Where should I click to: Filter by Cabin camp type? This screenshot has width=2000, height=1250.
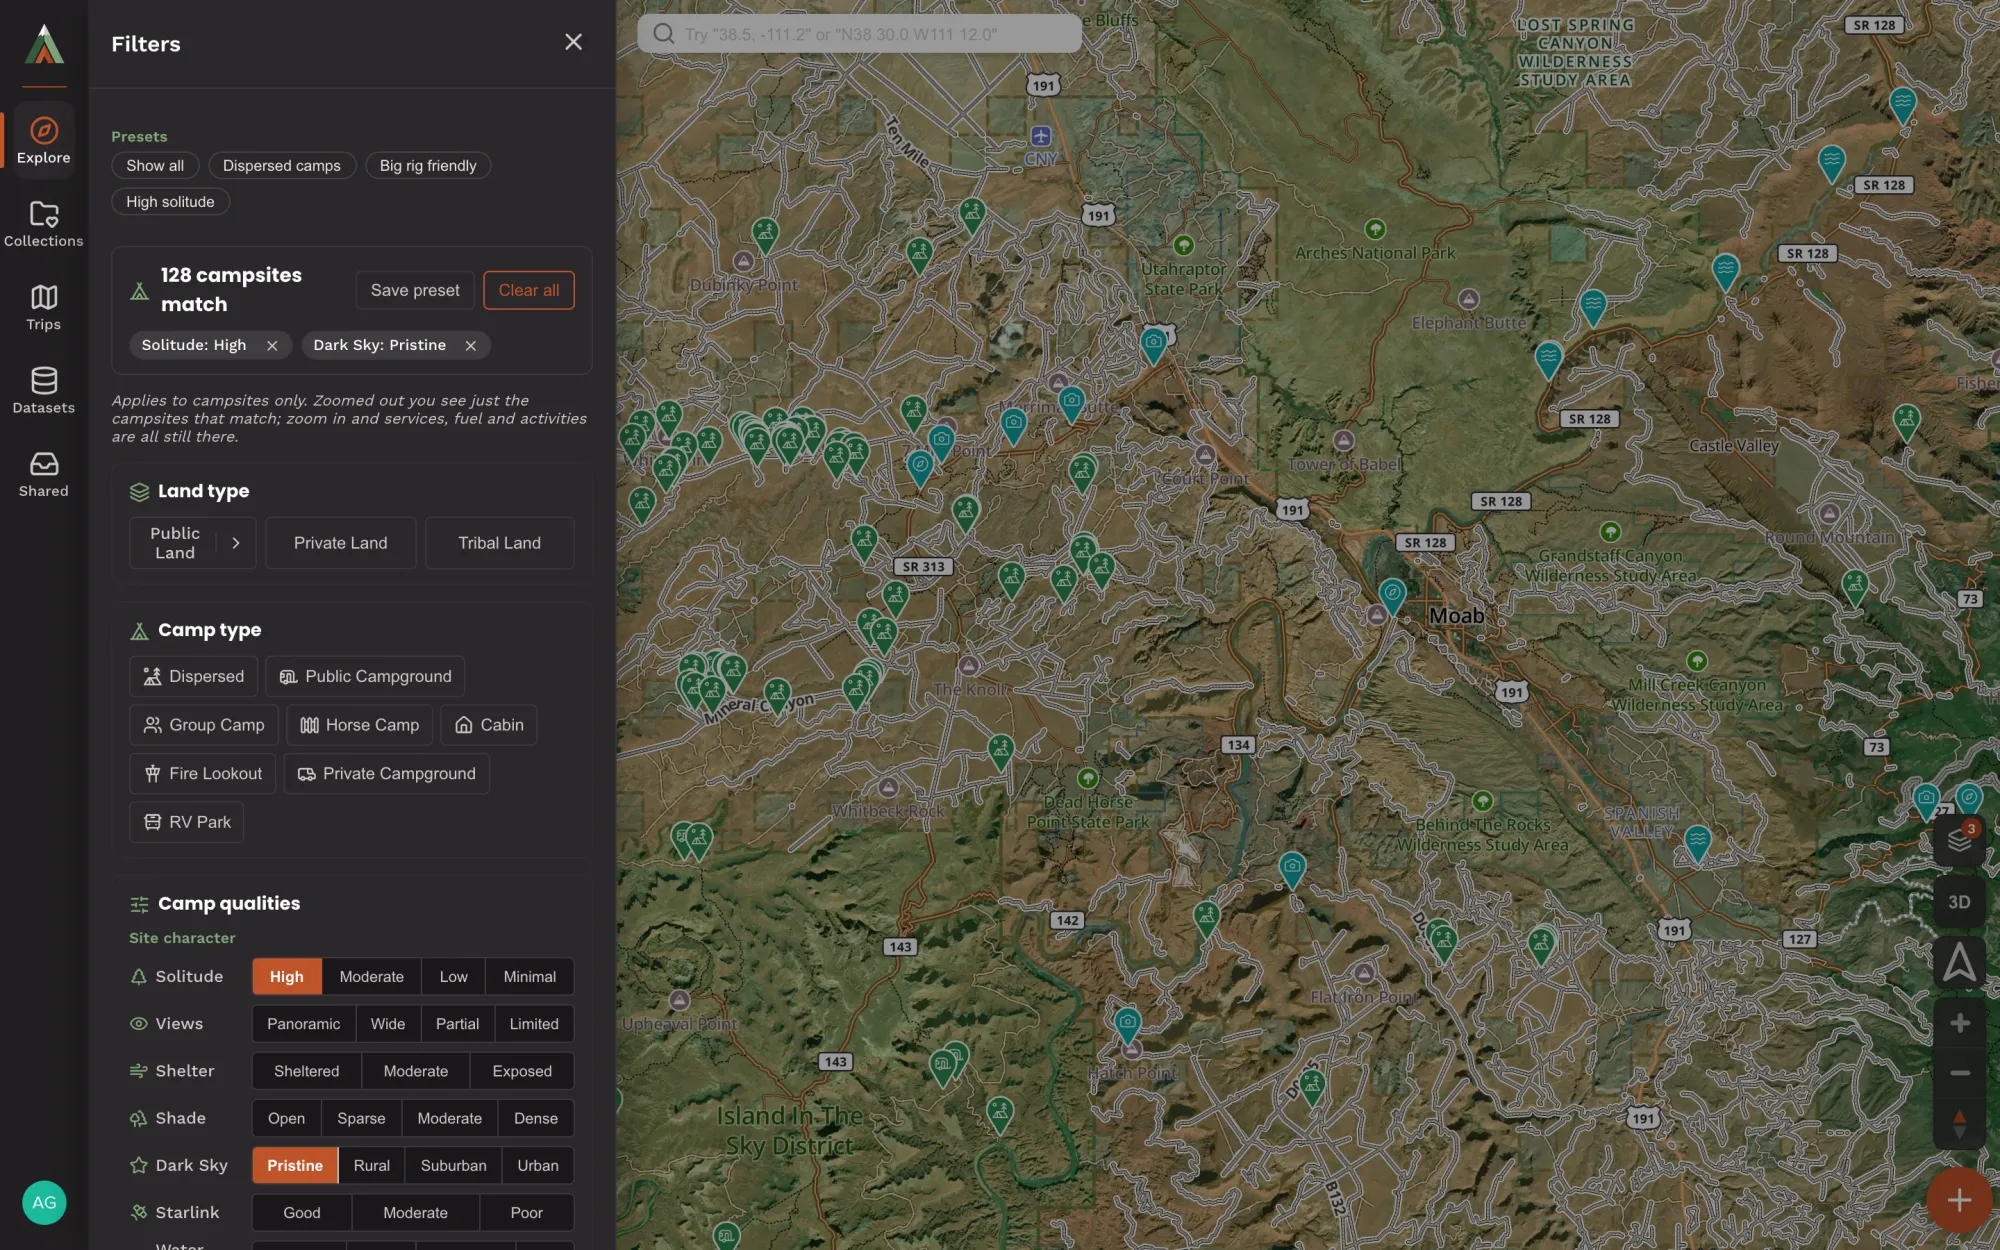[489, 725]
